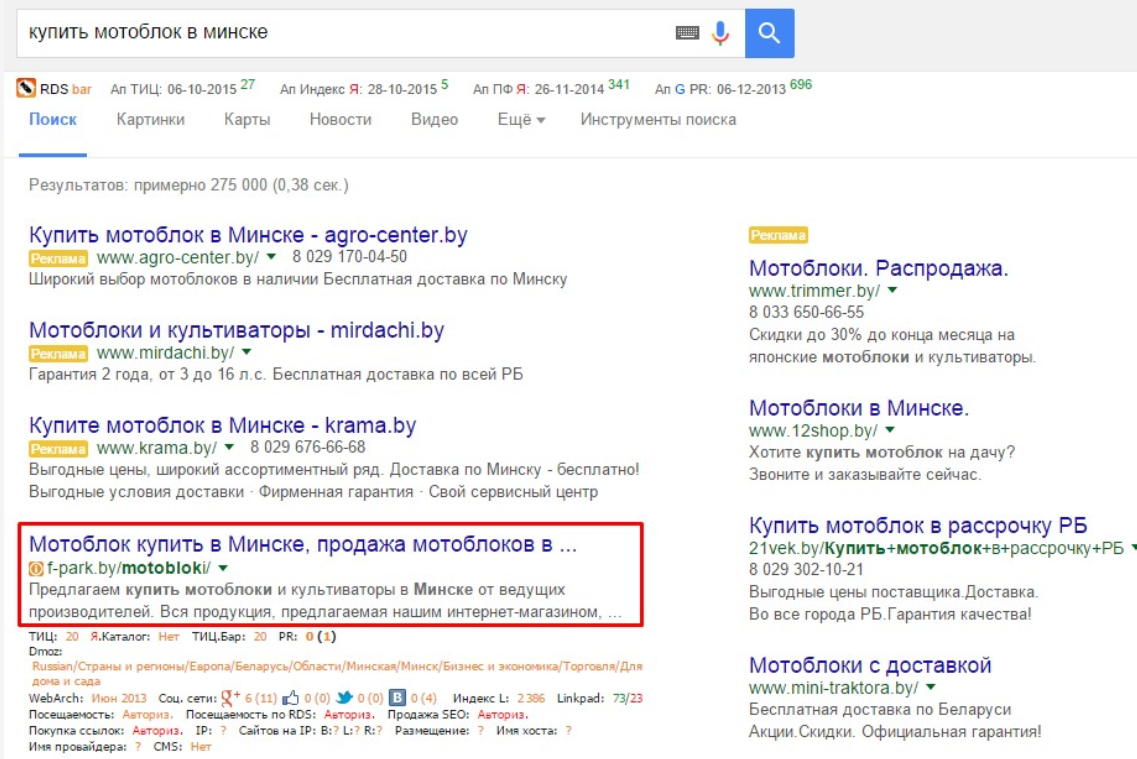Image resolution: width=1137 pixels, height=759 pixels.
Task: Open the Ещё dropdown menu
Action: pyautogui.click(x=521, y=120)
